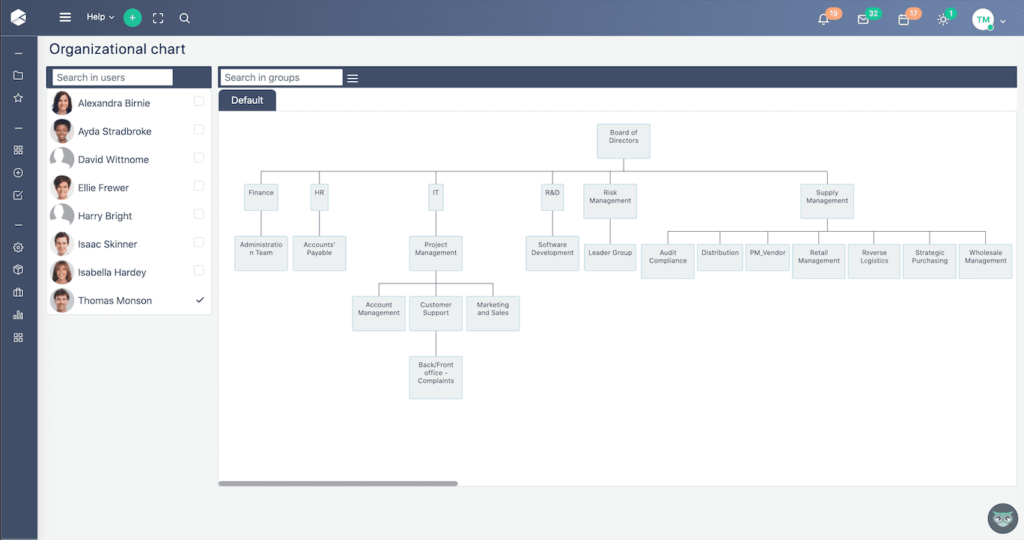
Task: Open the Help dropdown menu
Action: pyautogui.click(x=100, y=17)
